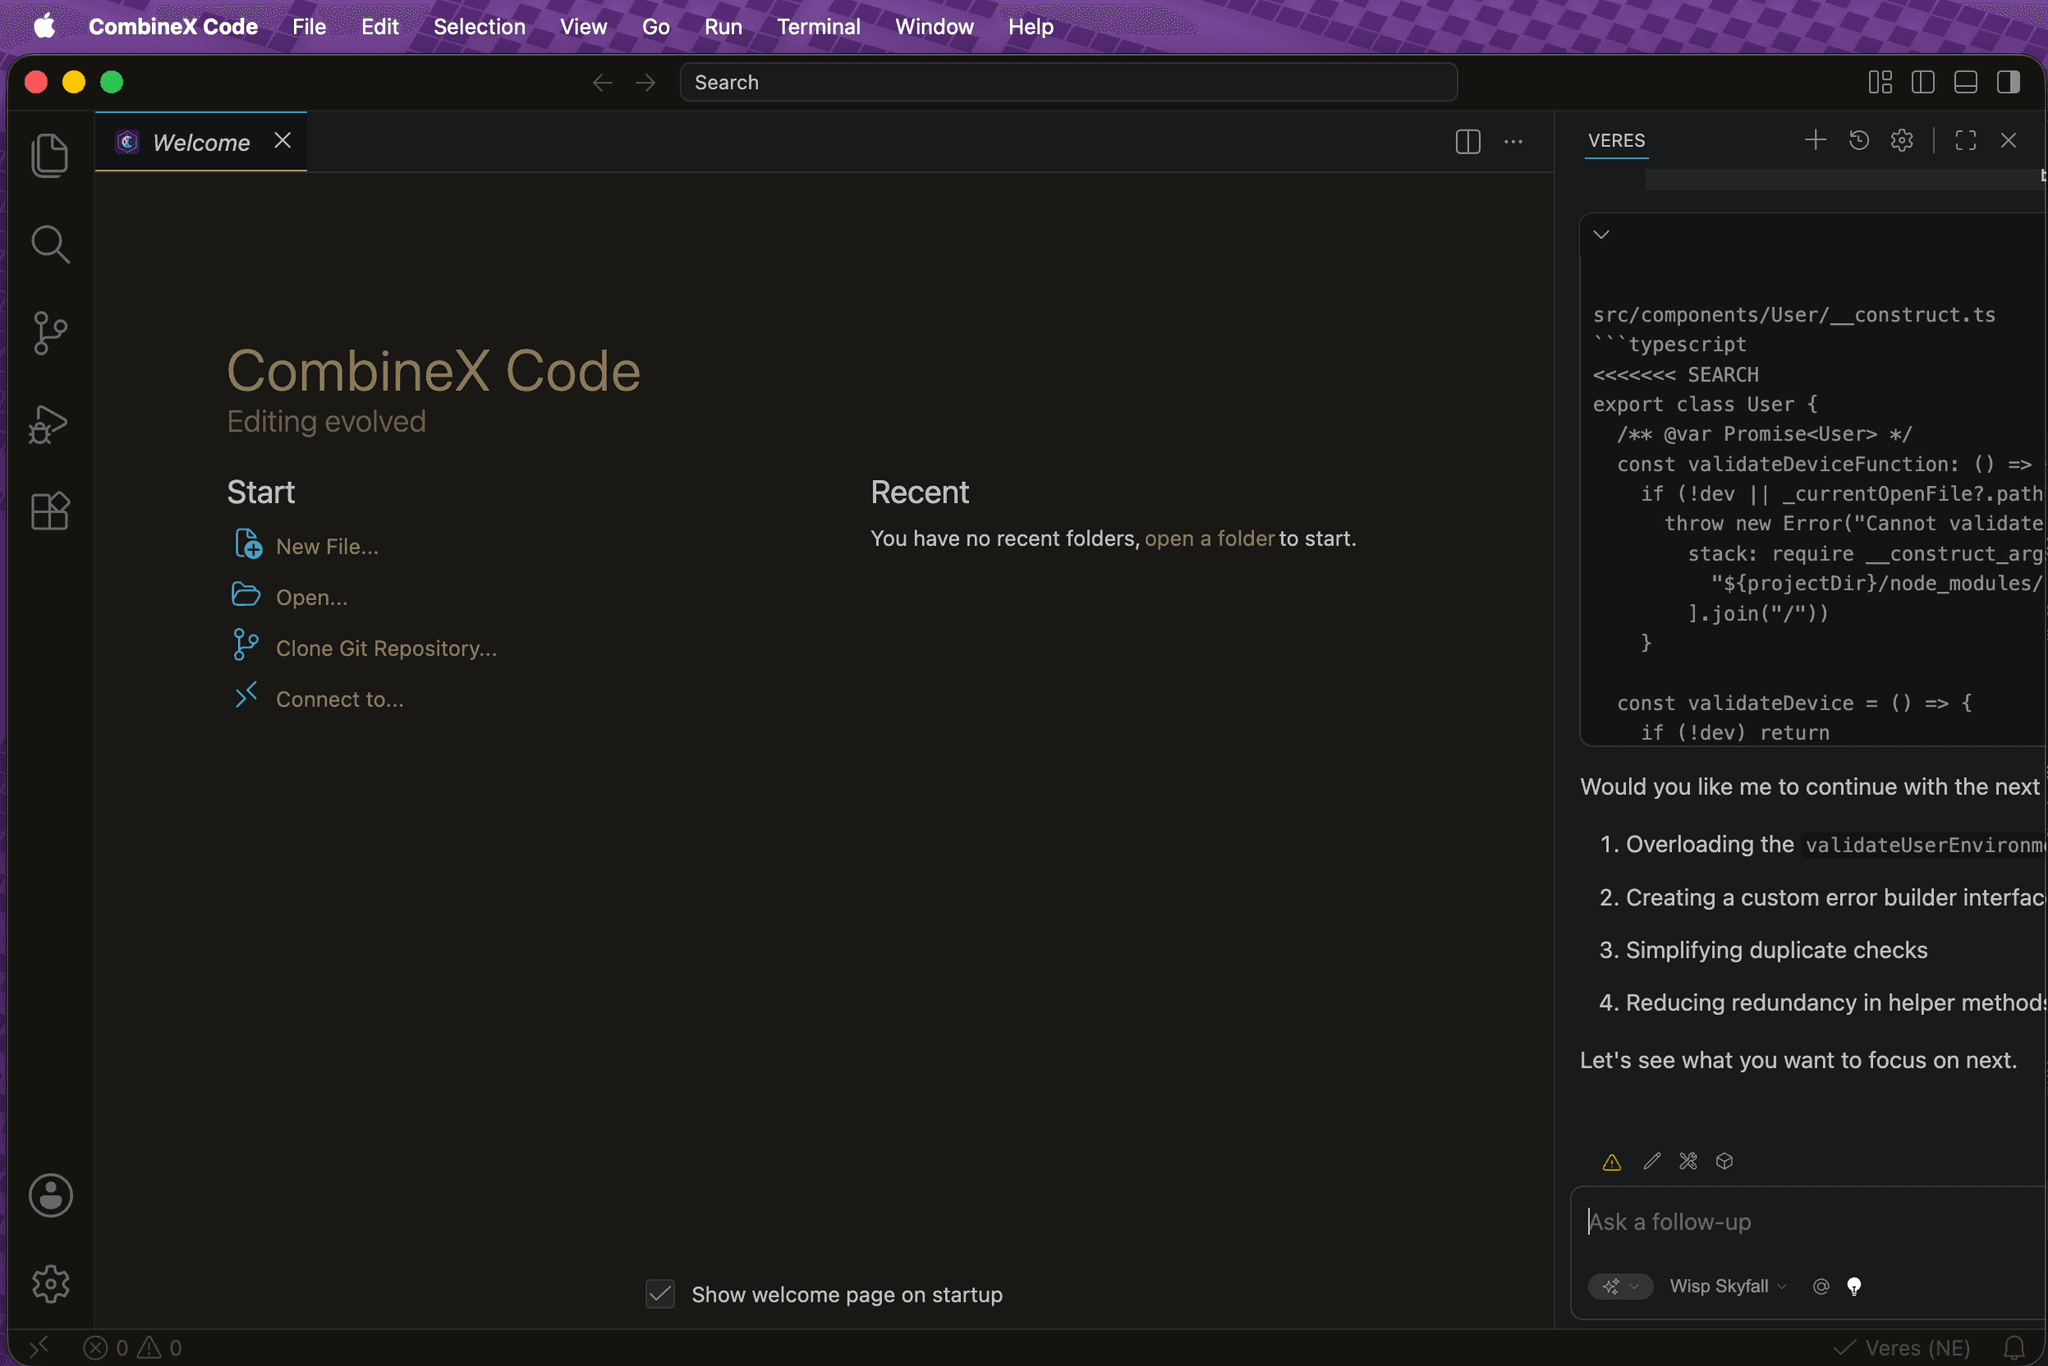The image size is (2048, 1366).
Task: Toggle the bottom panel
Action: coord(1966,82)
